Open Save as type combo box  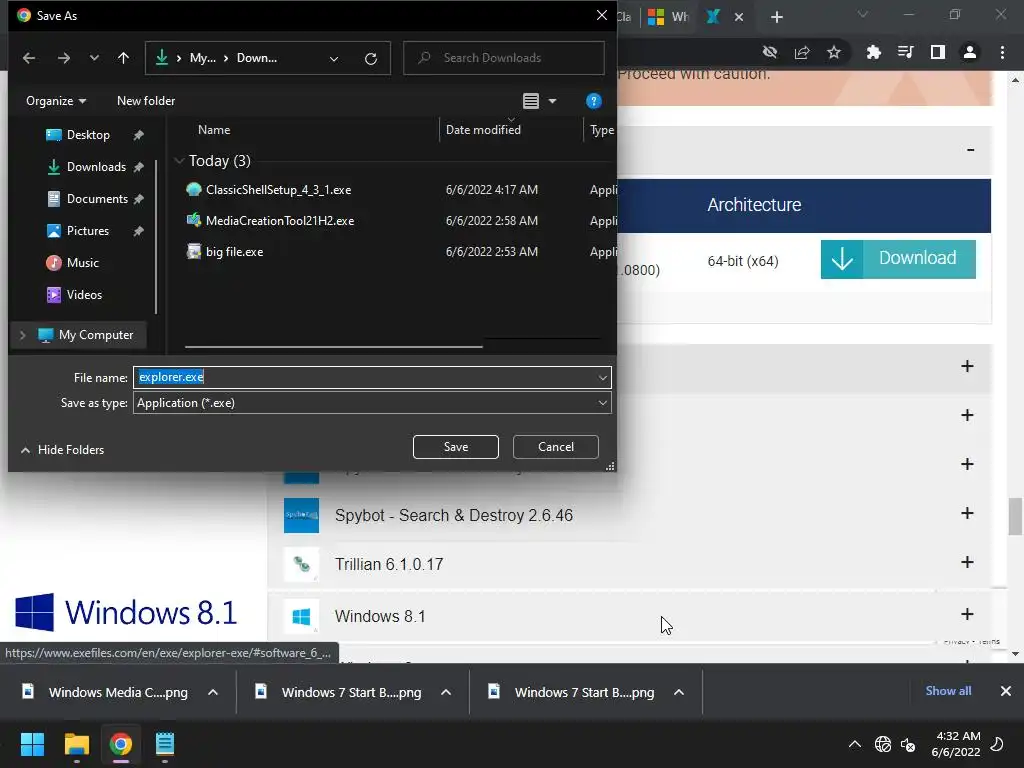coord(372,403)
